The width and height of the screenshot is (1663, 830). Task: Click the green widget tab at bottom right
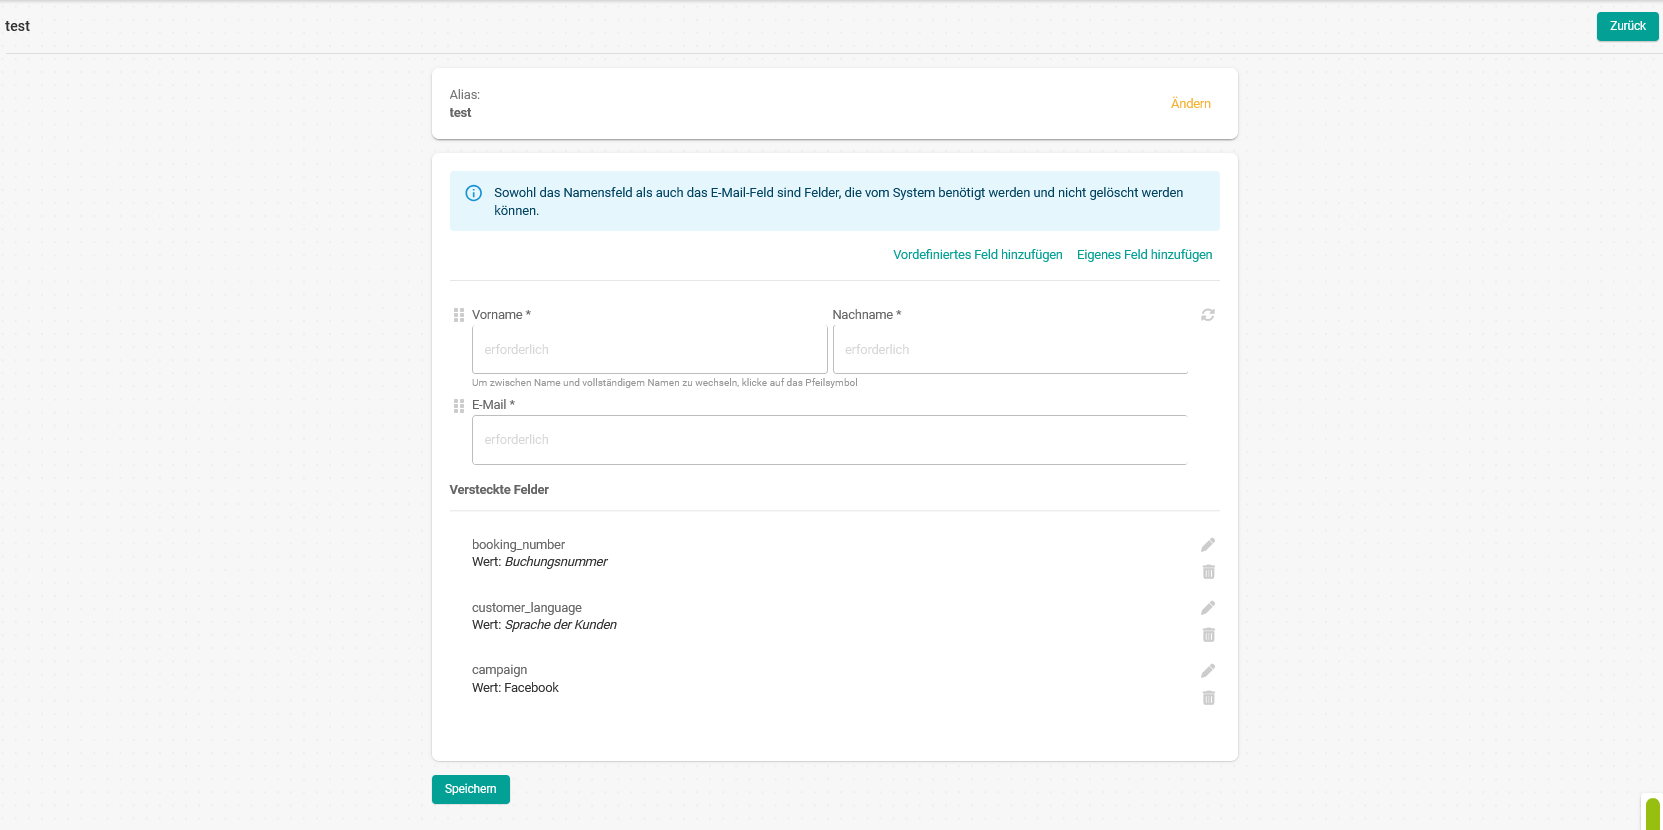(1652, 813)
